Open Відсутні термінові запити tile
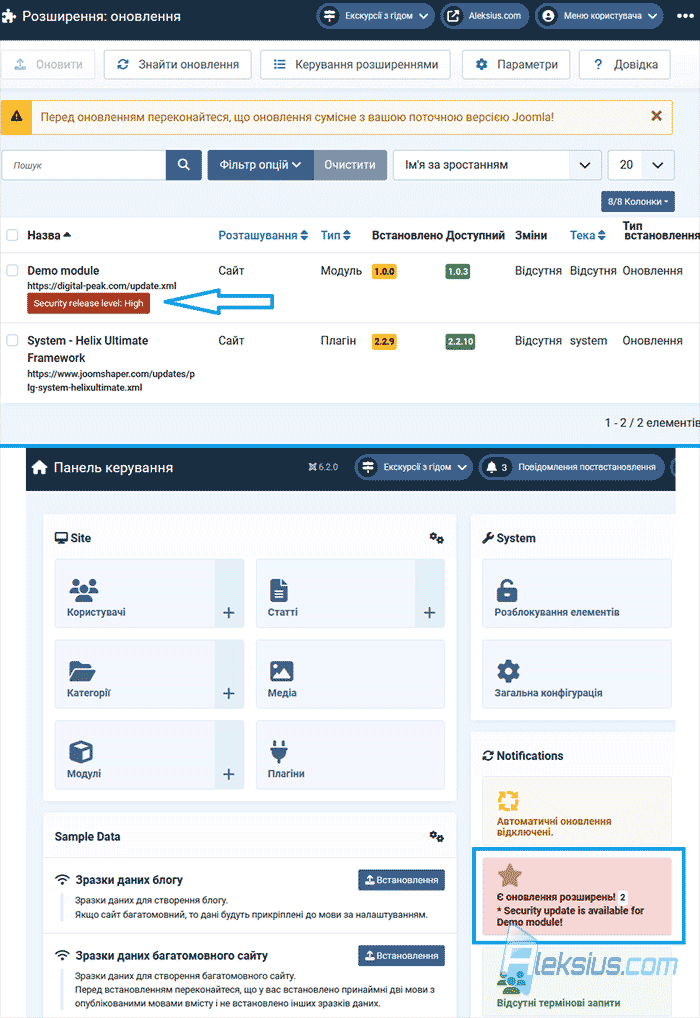The image size is (700, 1018). 577,982
